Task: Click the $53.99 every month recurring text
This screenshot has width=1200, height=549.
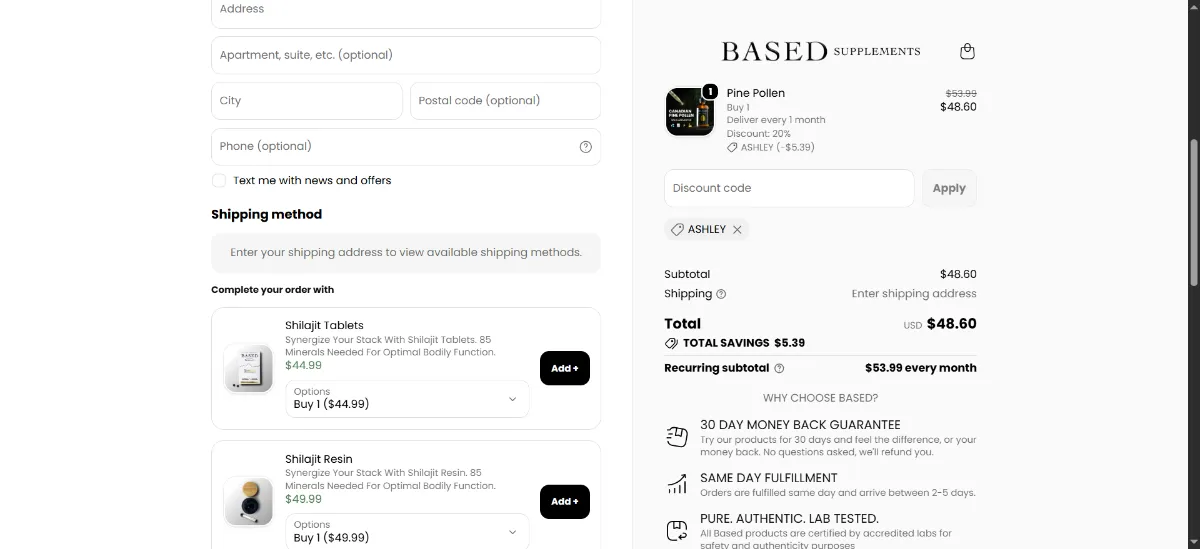Action: click(x=921, y=368)
